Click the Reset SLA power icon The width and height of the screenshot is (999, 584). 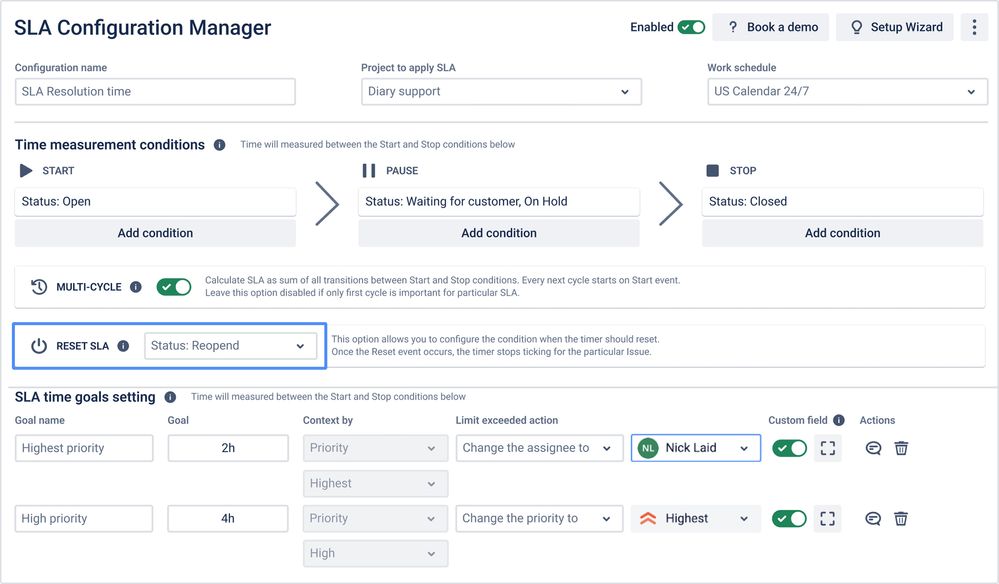click(x=39, y=346)
